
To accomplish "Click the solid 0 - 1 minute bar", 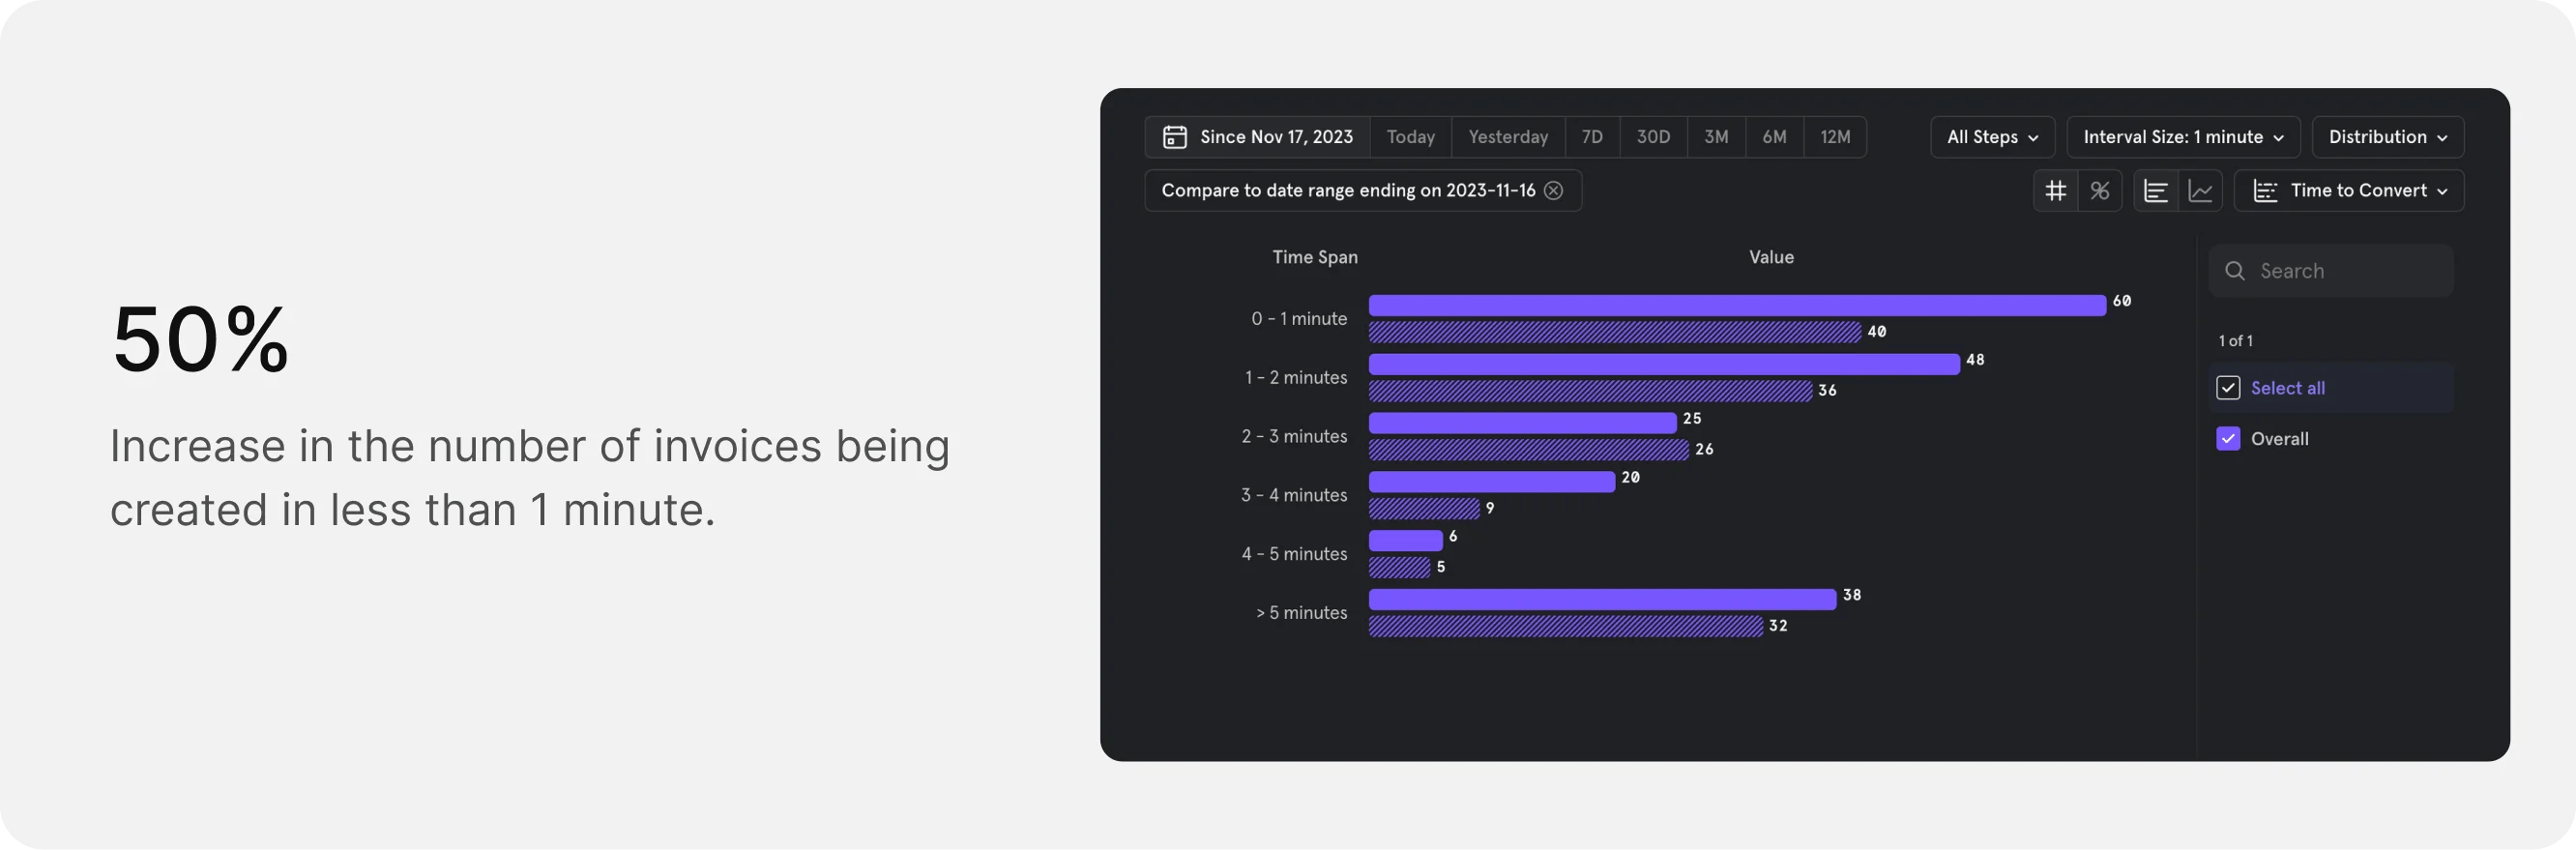I will tap(1736, 305).
